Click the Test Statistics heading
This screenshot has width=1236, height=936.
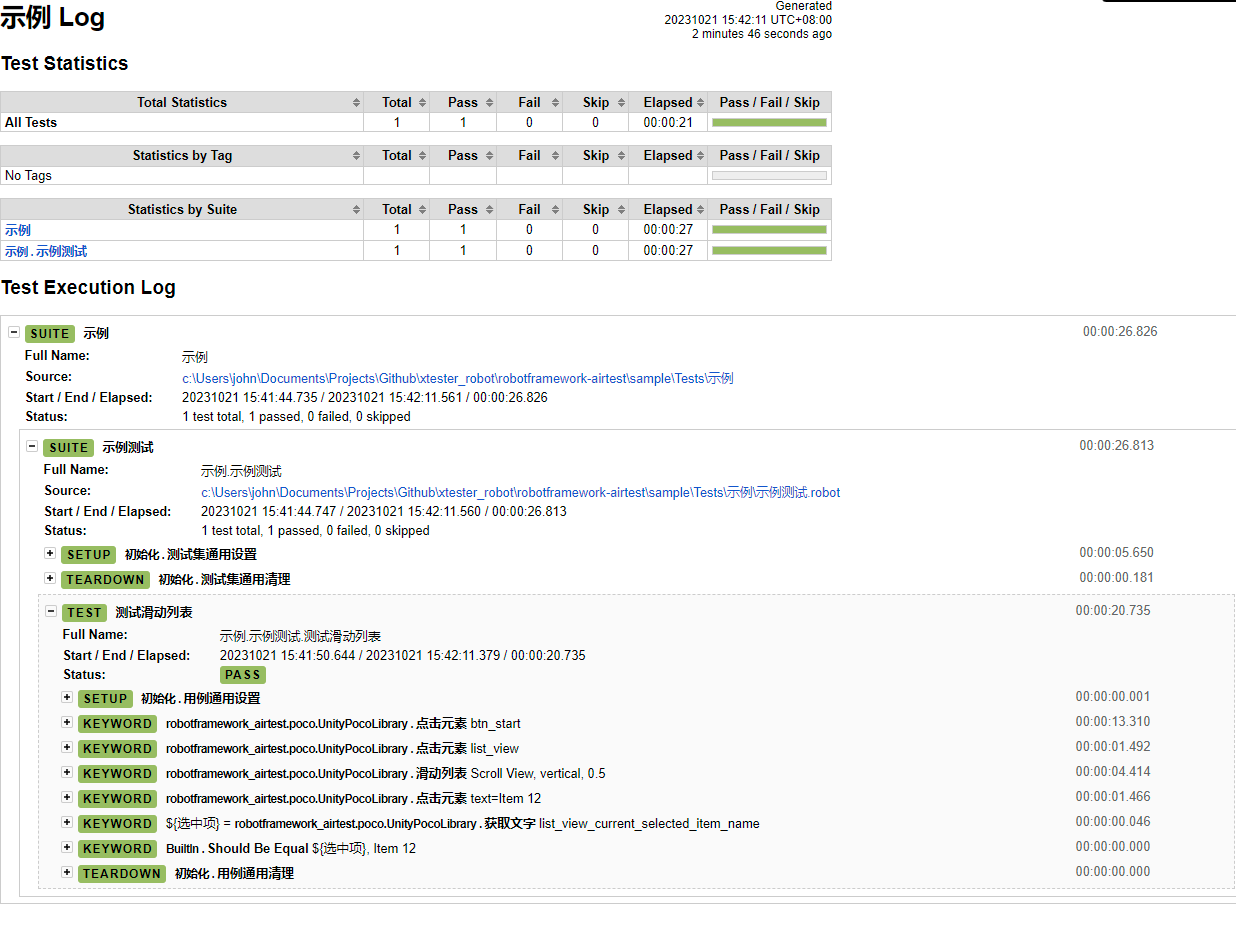(x=65, y=63)
